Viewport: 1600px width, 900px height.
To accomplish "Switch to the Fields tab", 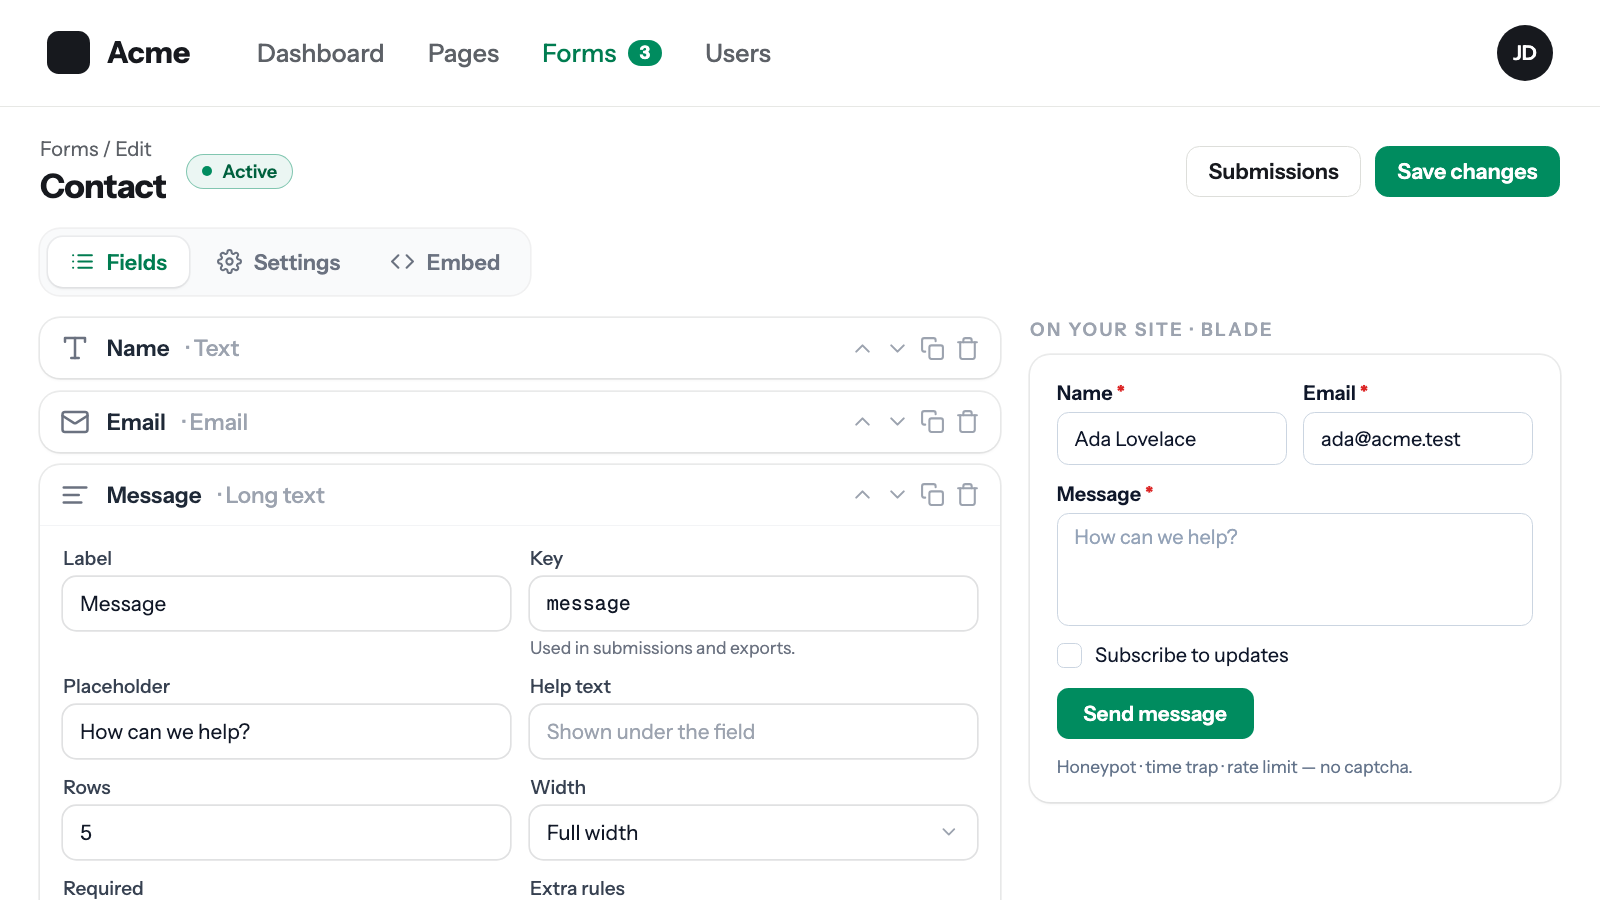I will [x=119, y=262].
